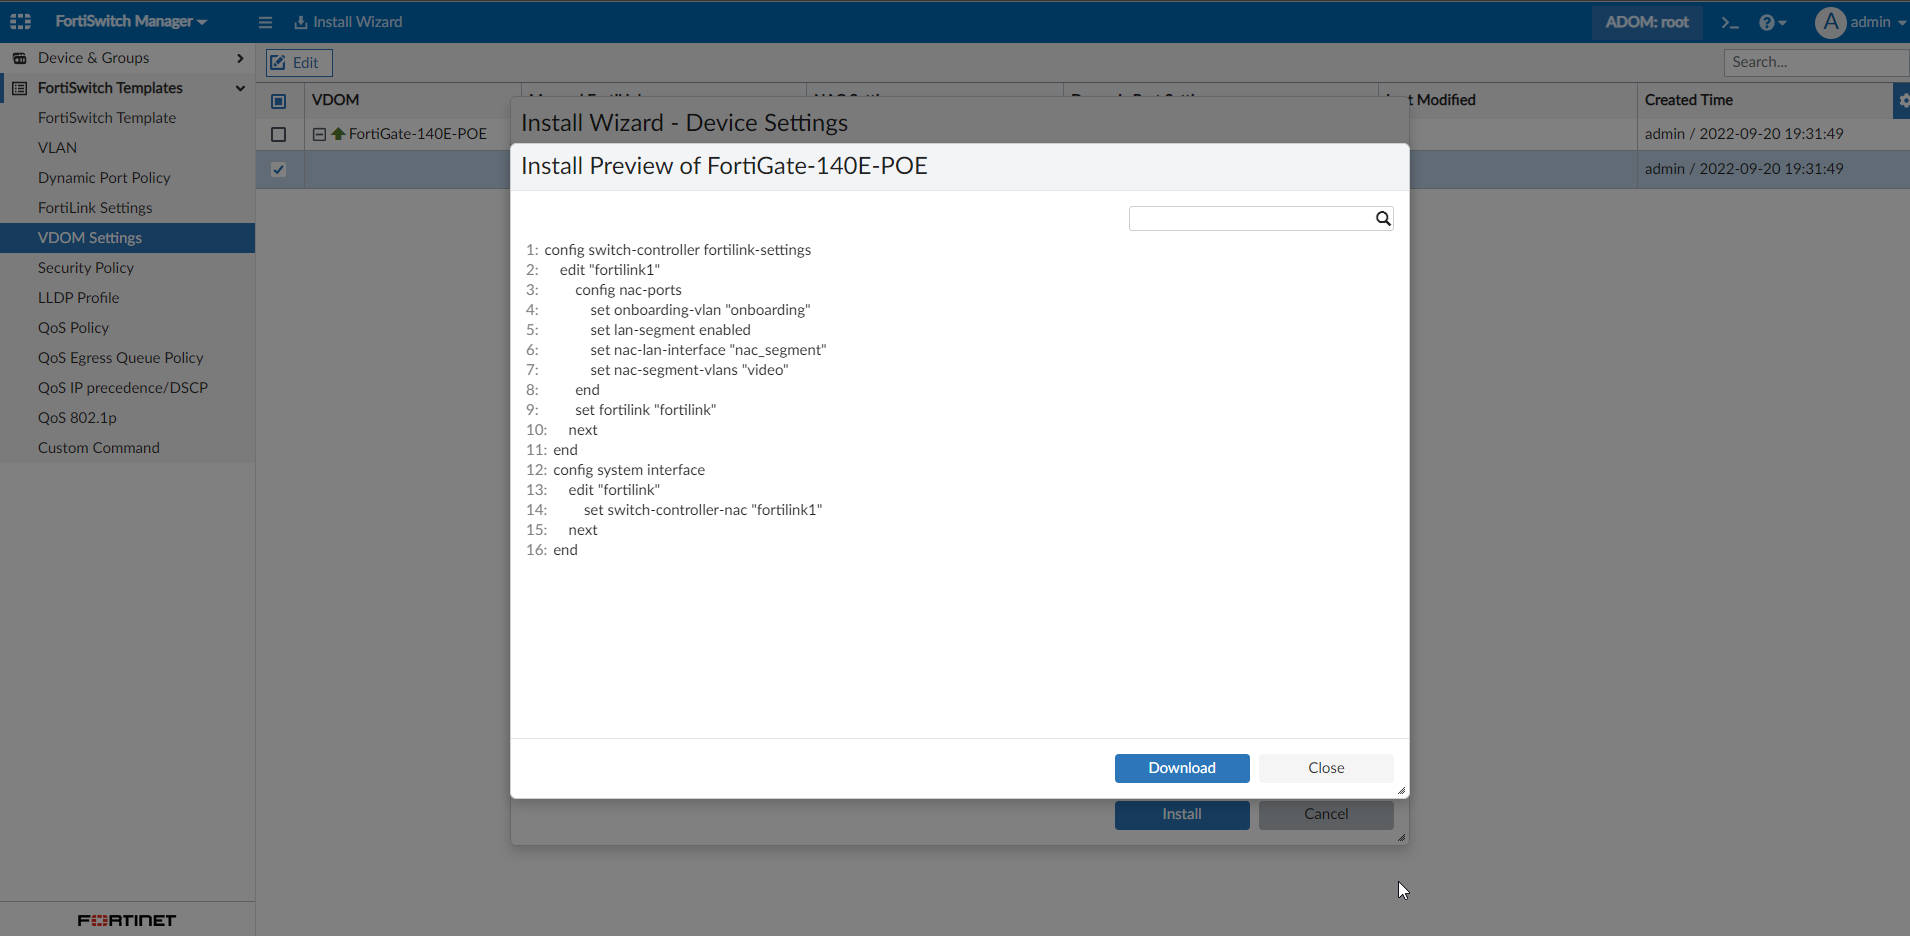Click the top-right Search field
Image resolution: width=1910 pixels, height=936 pixels.
click(x=1816, y=62)
